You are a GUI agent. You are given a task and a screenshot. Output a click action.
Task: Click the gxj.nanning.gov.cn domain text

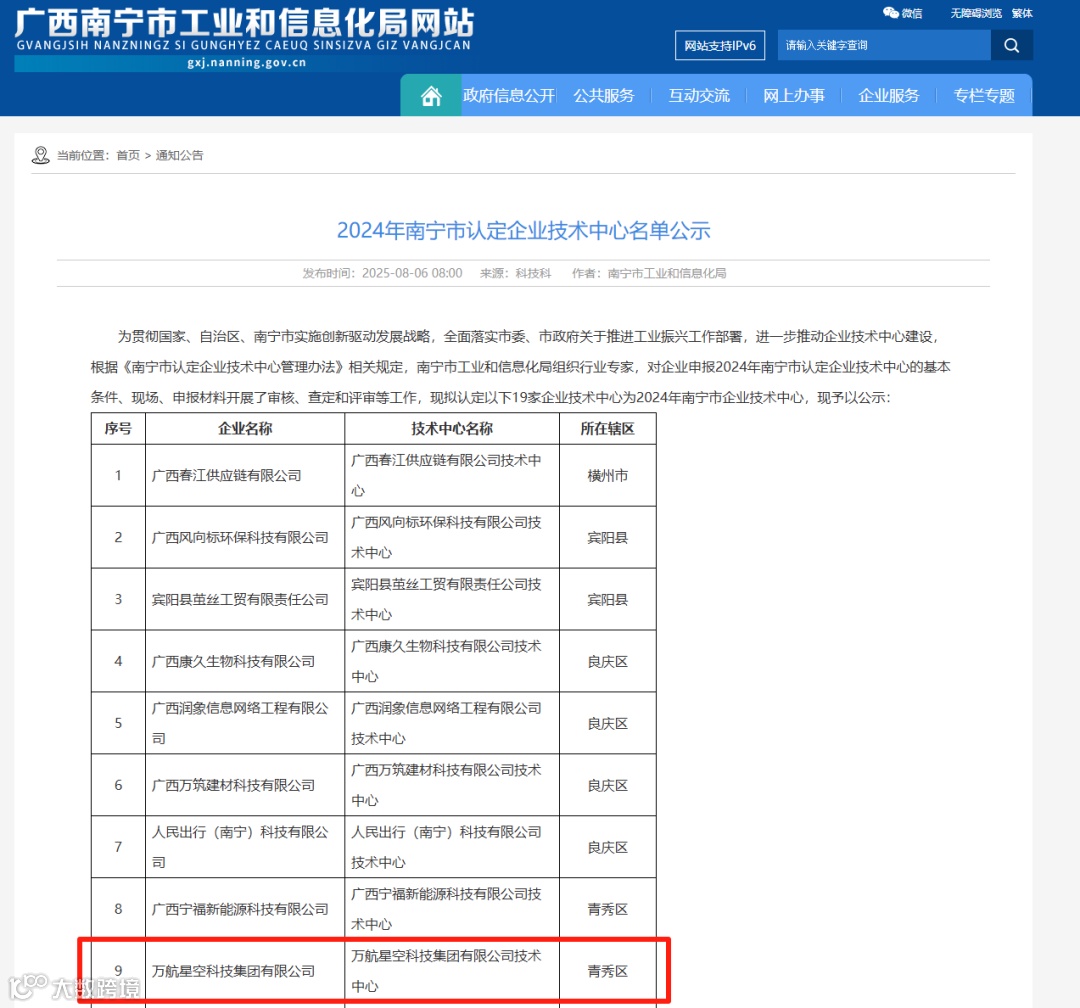pos(247,63)
